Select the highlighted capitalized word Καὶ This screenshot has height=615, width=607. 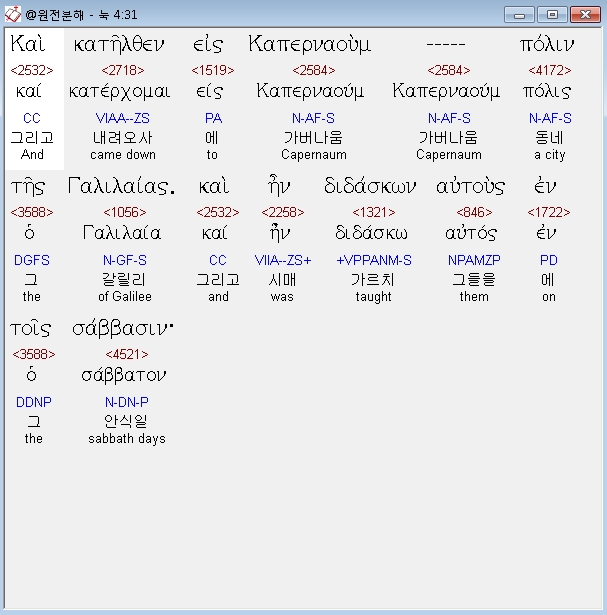[27, 43]
